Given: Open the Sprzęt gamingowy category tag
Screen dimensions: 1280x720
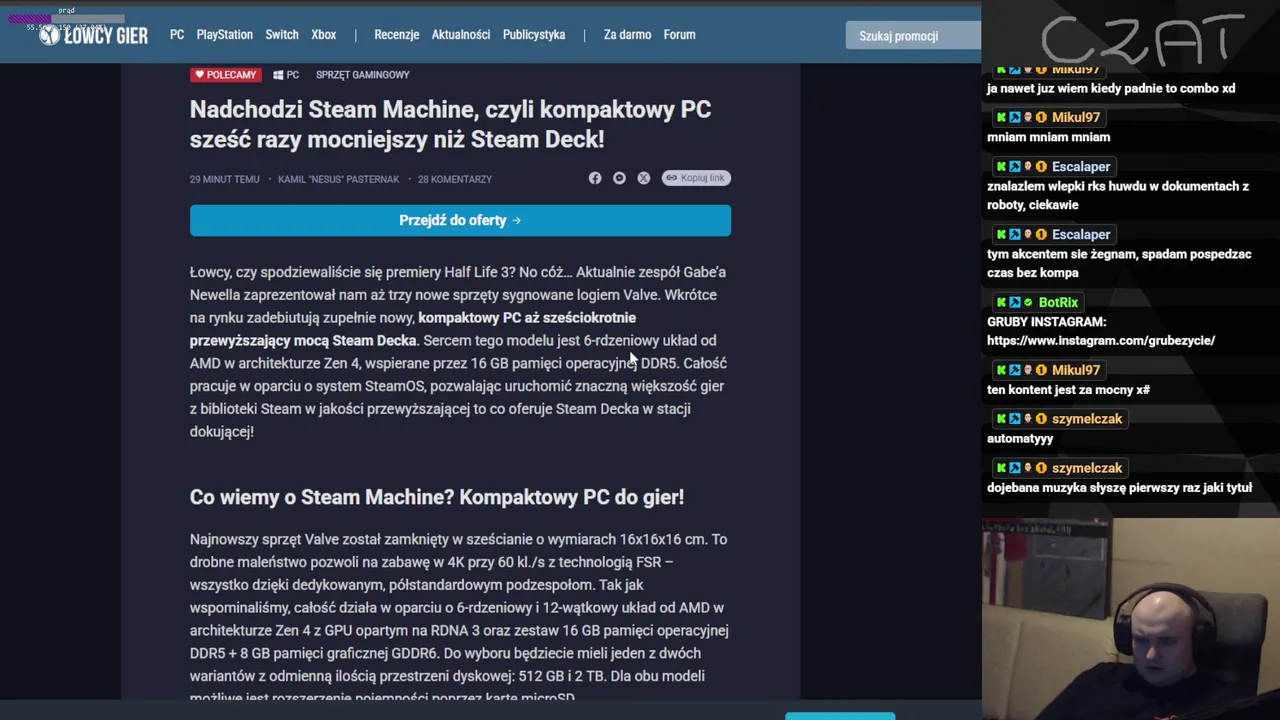Looking at the screenshot, I should [362, 75].
